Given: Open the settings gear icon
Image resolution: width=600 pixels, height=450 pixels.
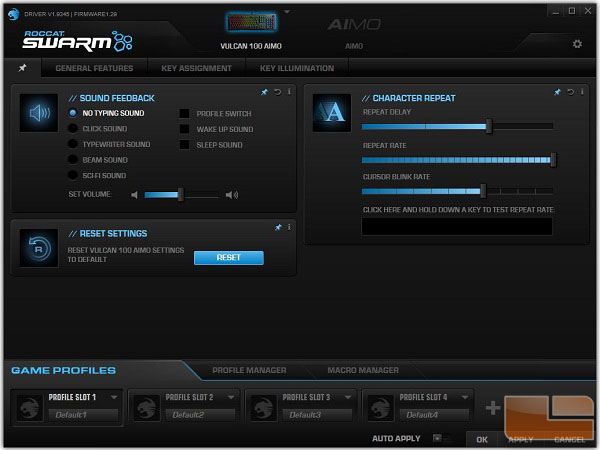Looking at the screenshot, I should pos(577,44).
